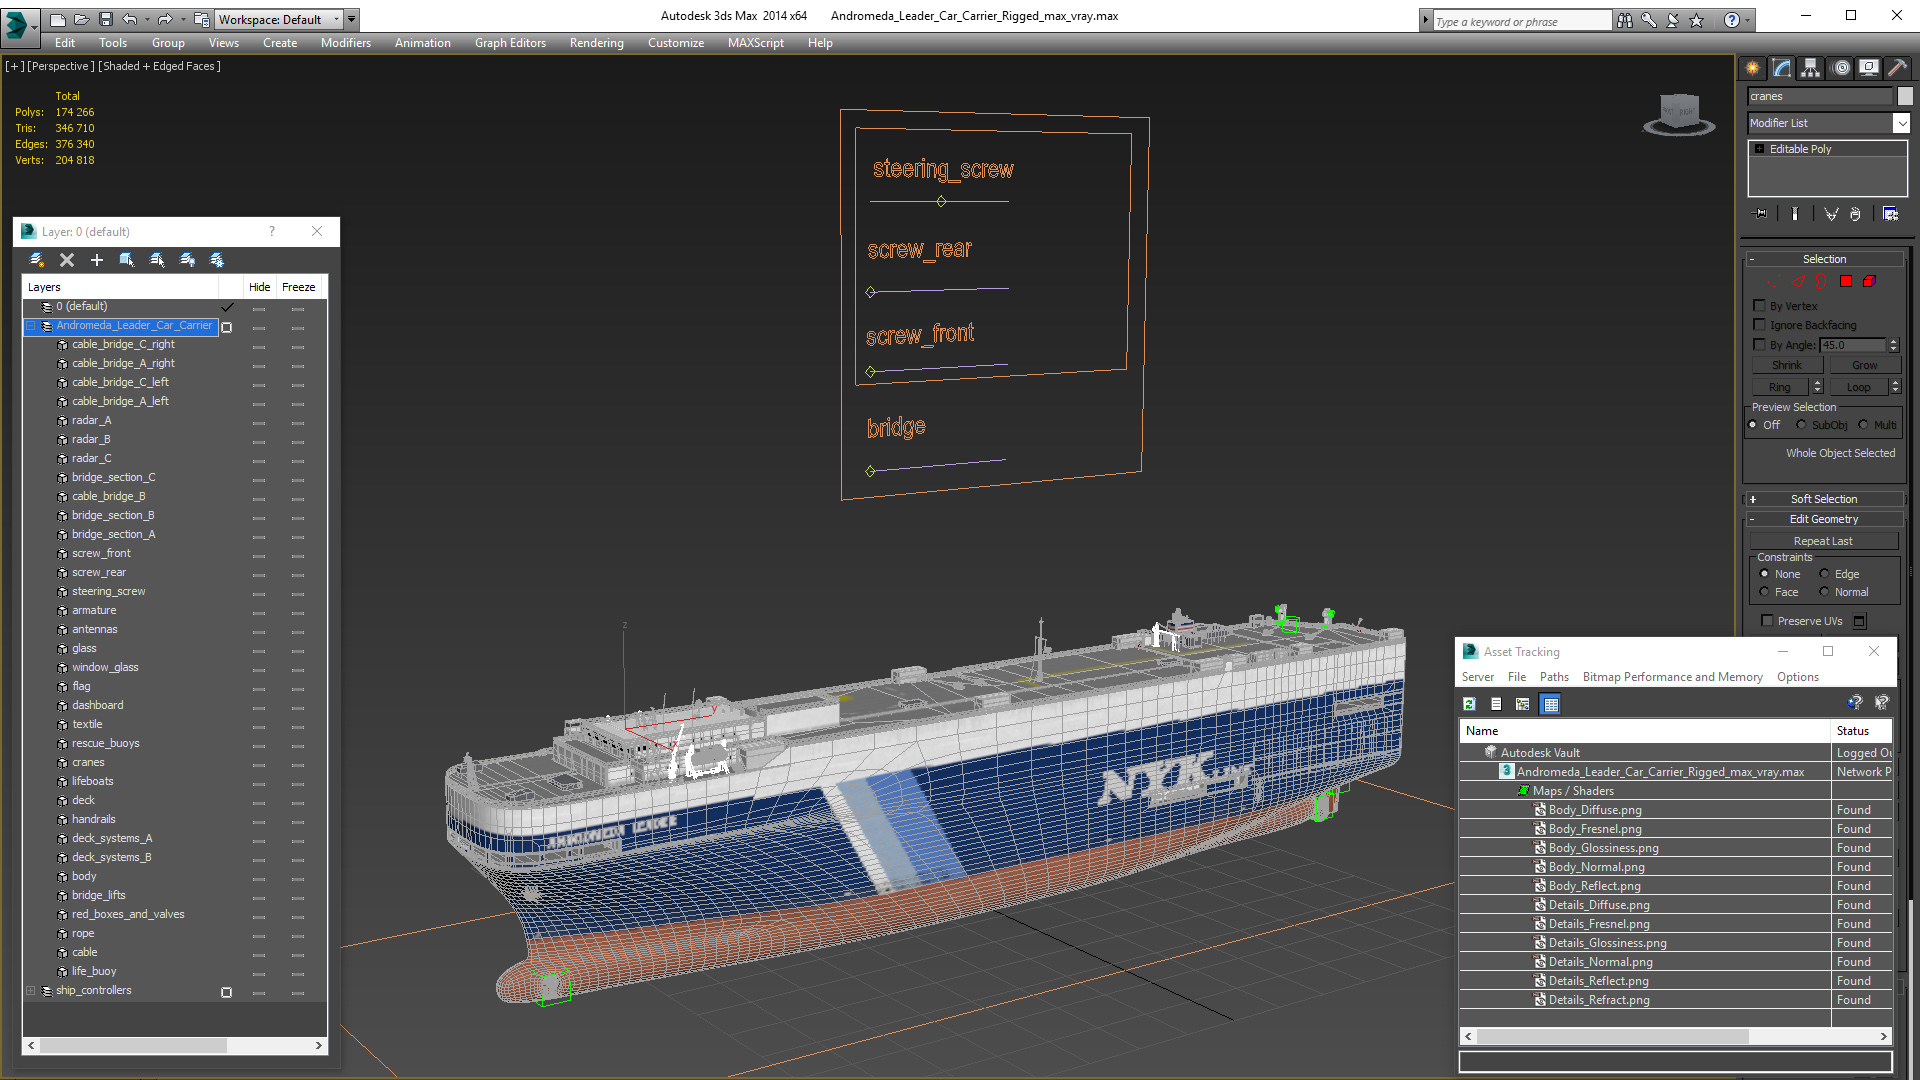
Task: Click Delete Layer X icon in Layer dialog
Action: pos(67,260)
